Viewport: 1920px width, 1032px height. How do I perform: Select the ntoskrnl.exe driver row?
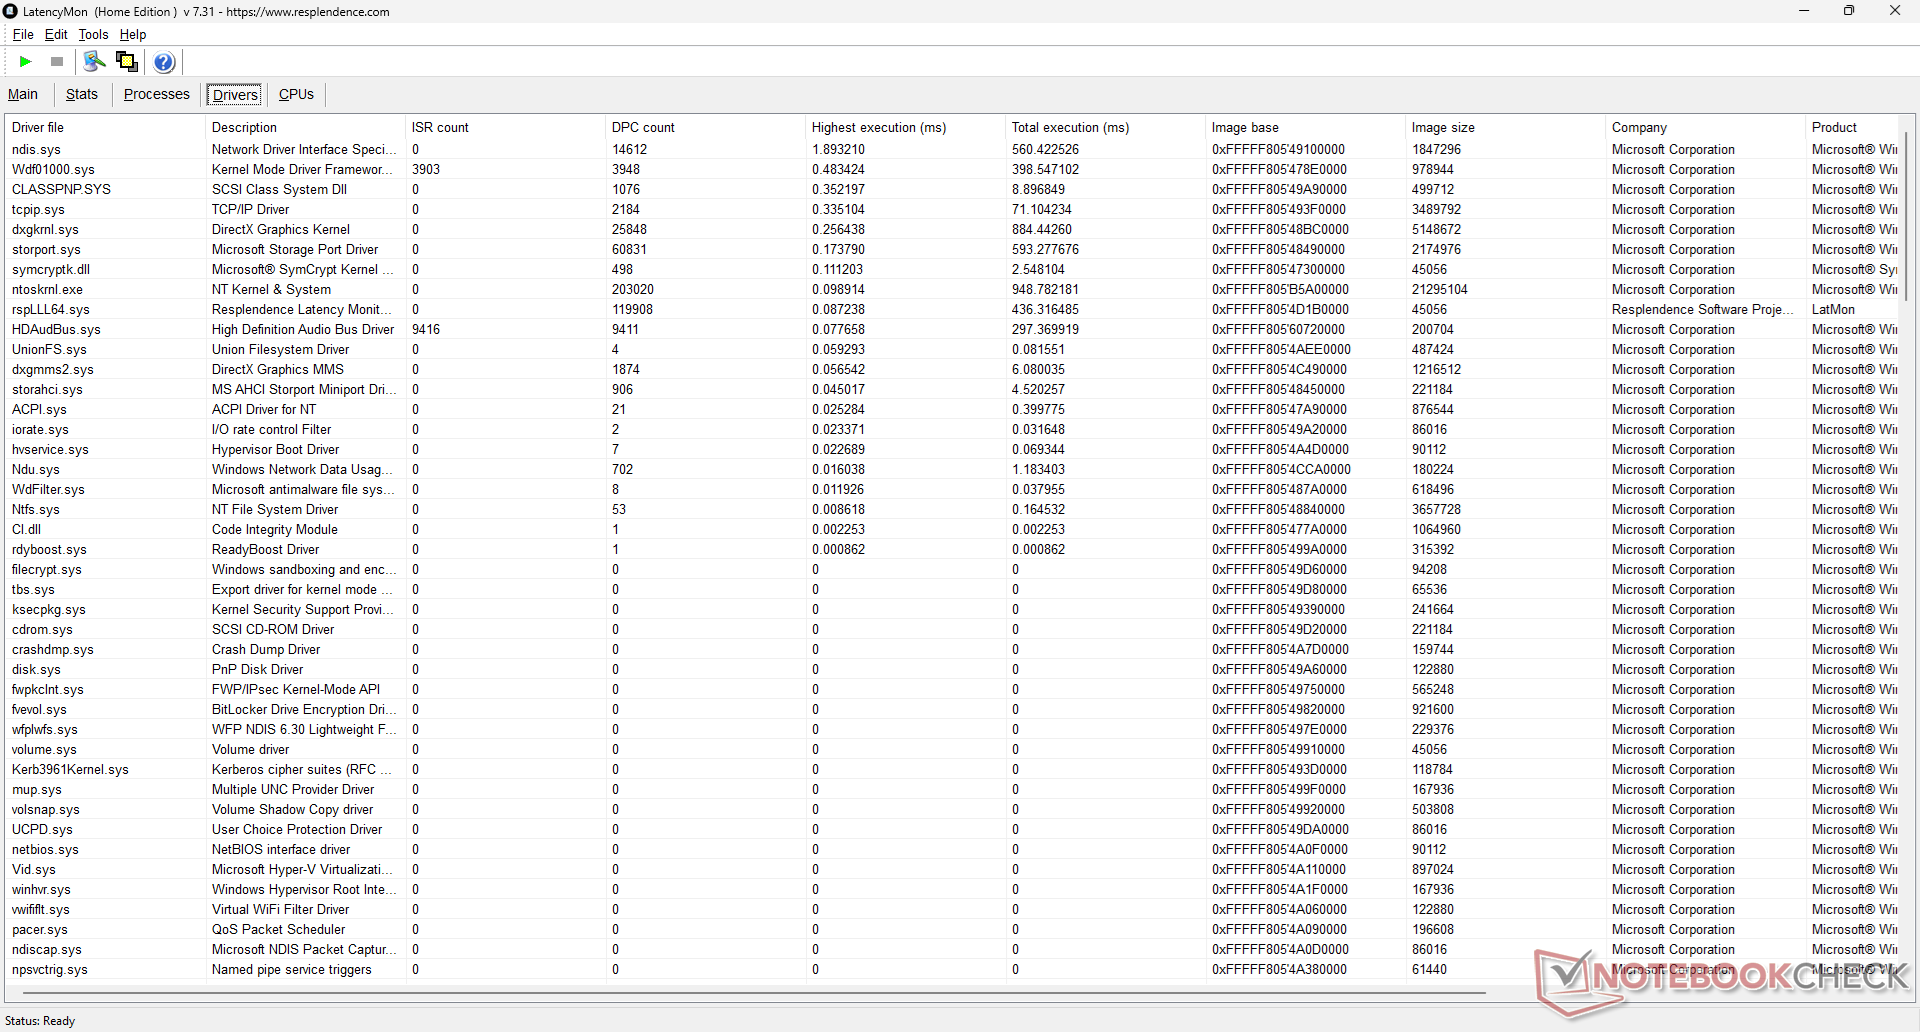[x=952, y=289]
